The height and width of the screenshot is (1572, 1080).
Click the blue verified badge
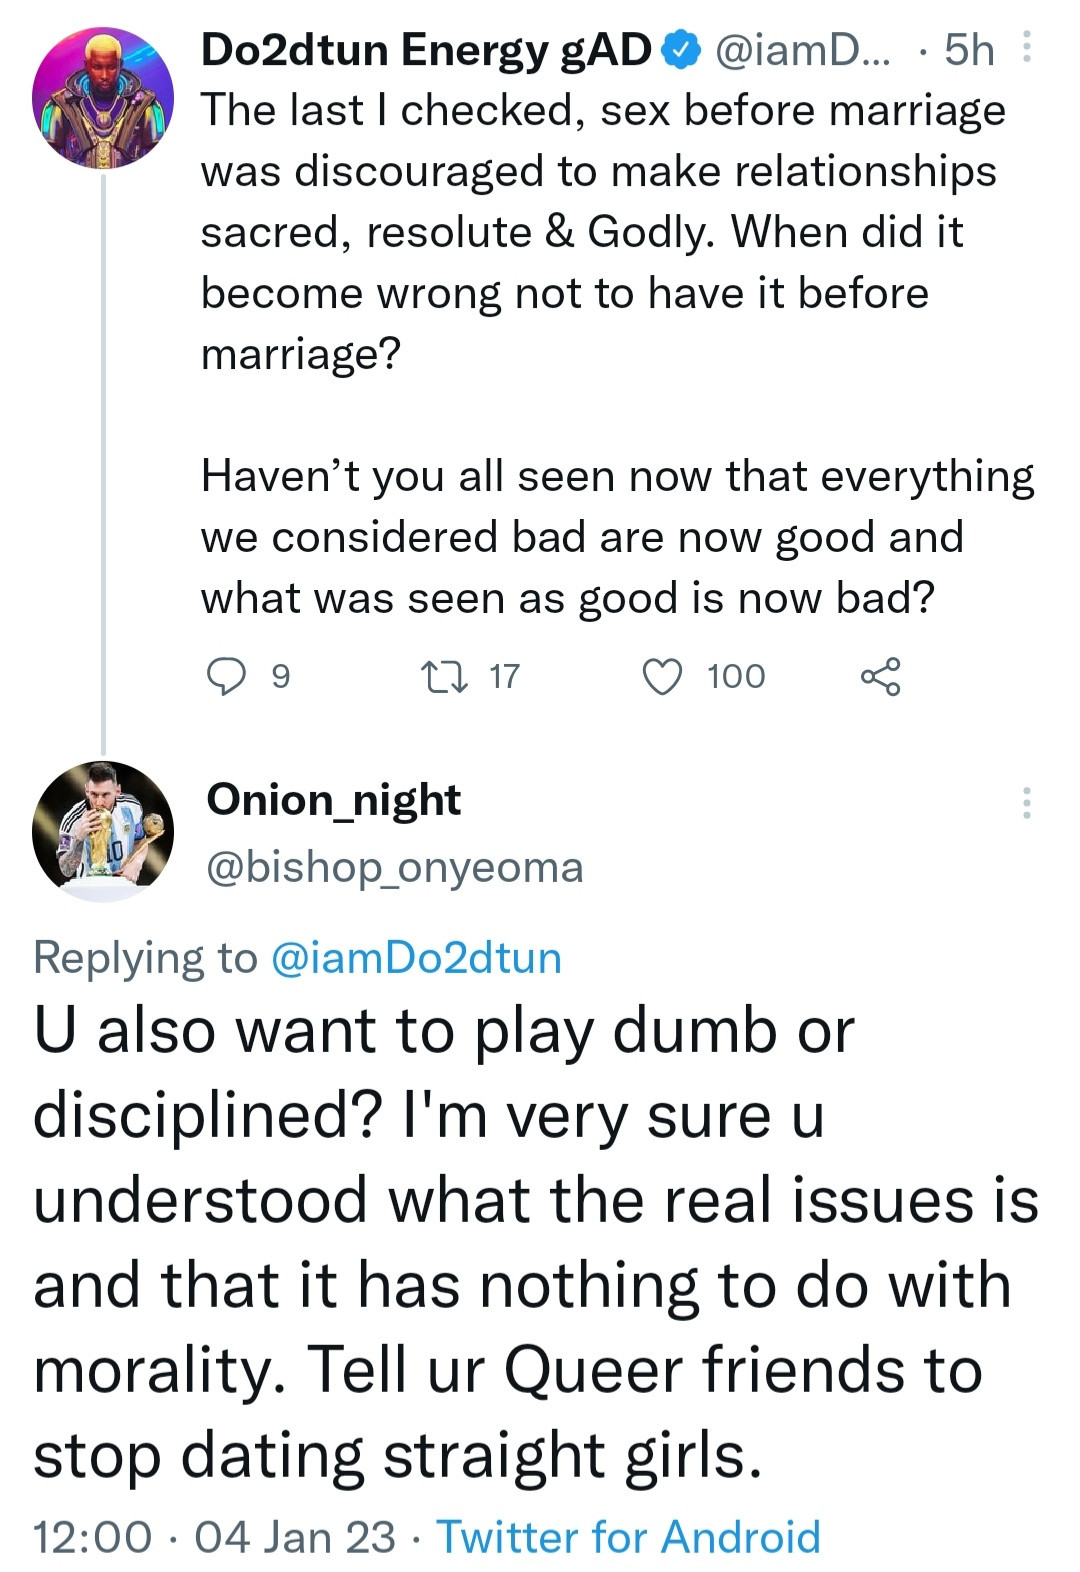coord(682,50)
